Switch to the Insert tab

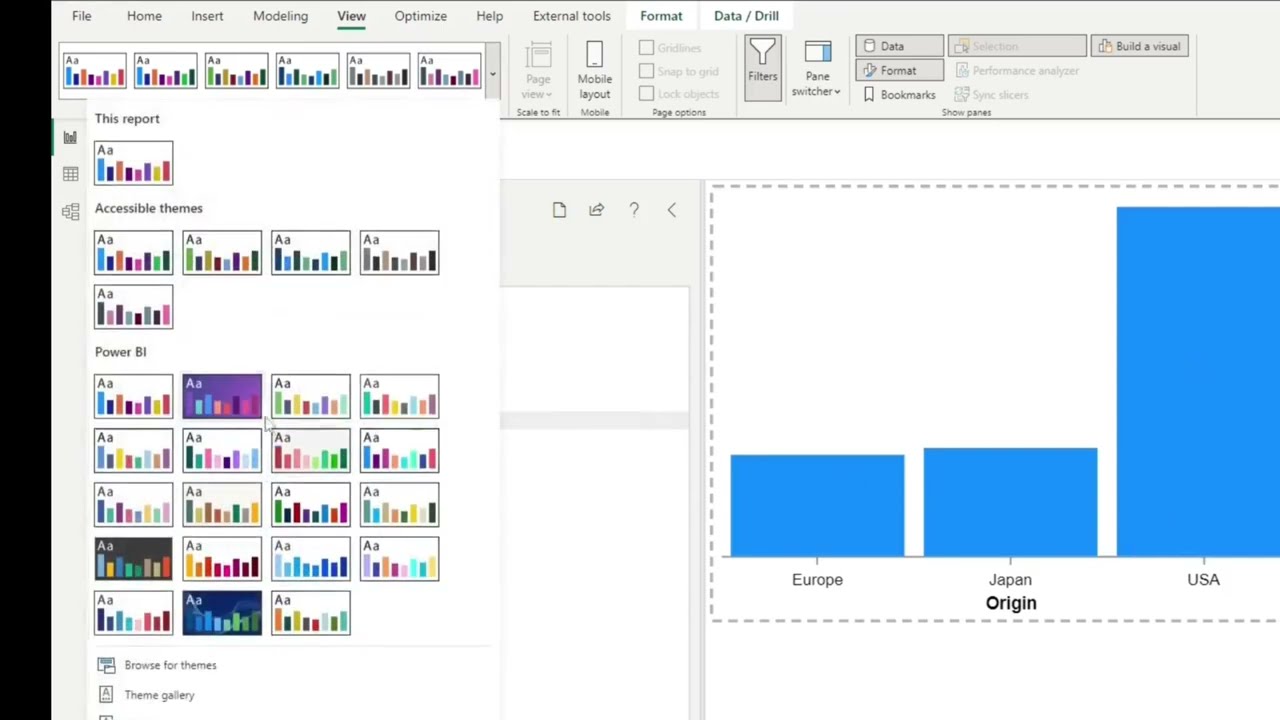tap(207, 16)
